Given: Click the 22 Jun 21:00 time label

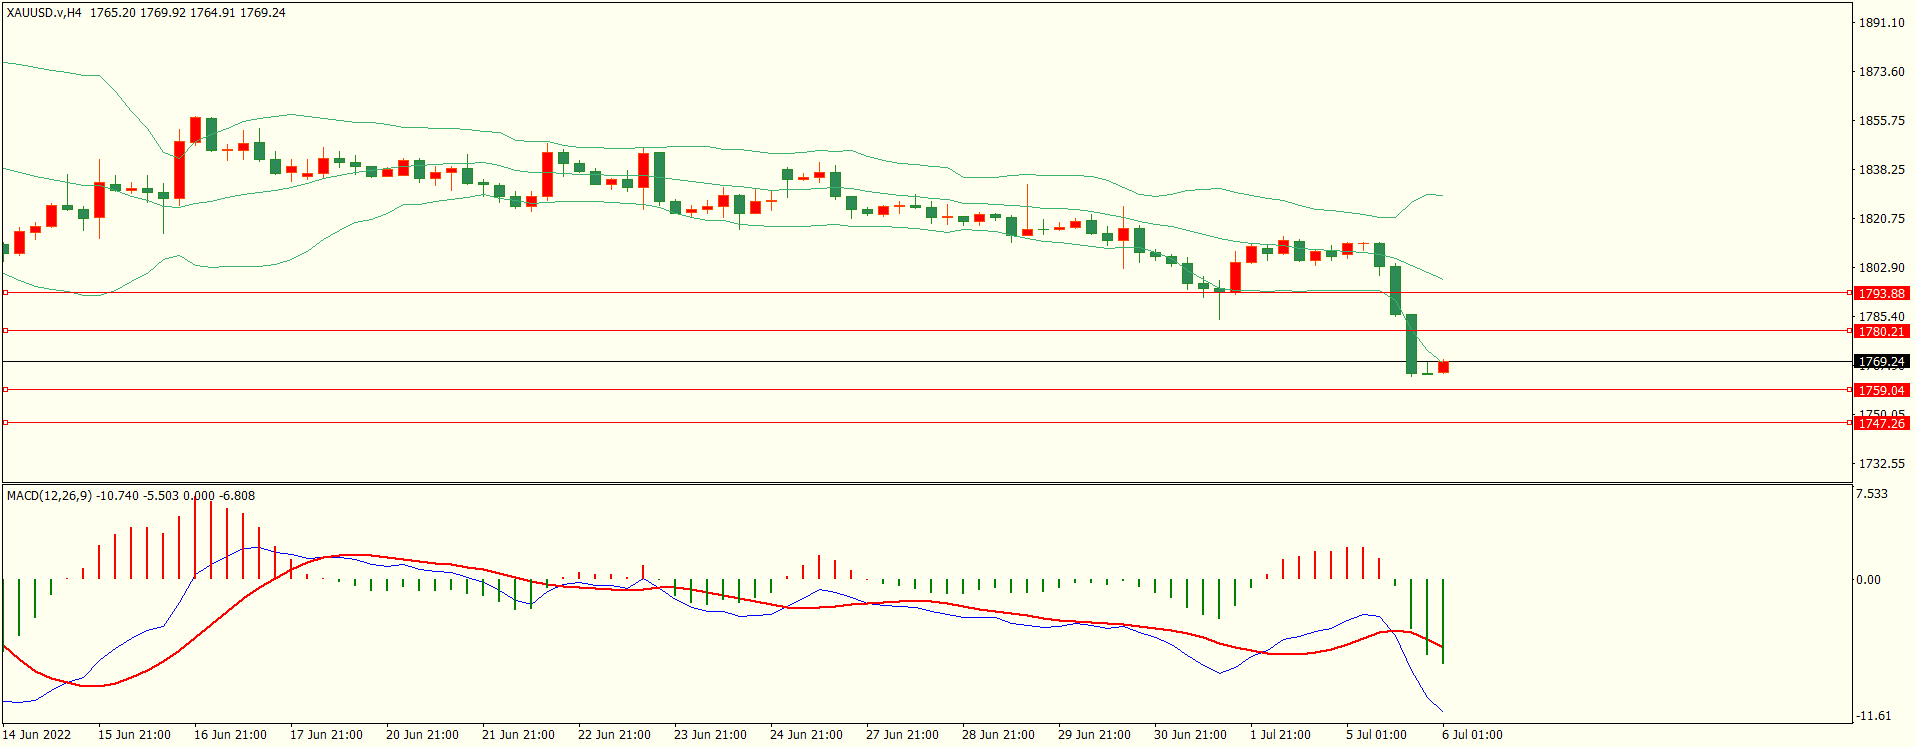Looking at the screenshot, I should 614,734.
